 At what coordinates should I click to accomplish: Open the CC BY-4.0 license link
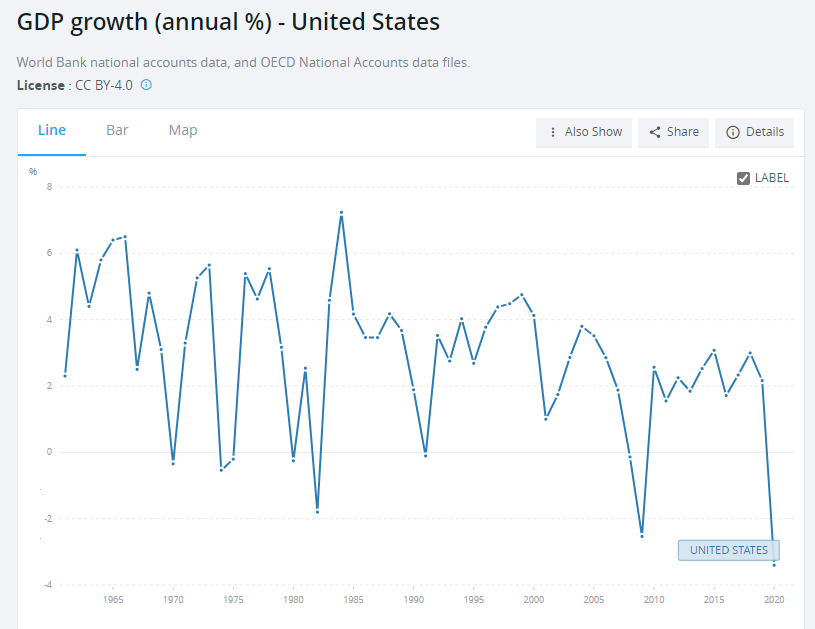104,85
